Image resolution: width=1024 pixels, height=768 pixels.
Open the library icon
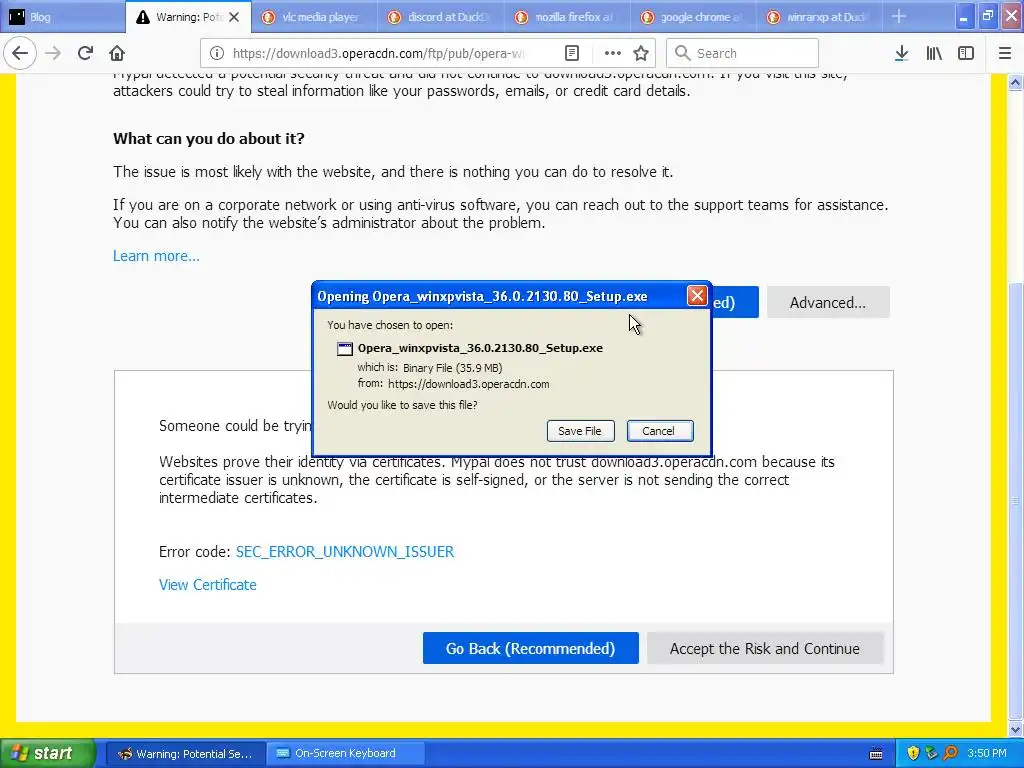pos(934,53)
